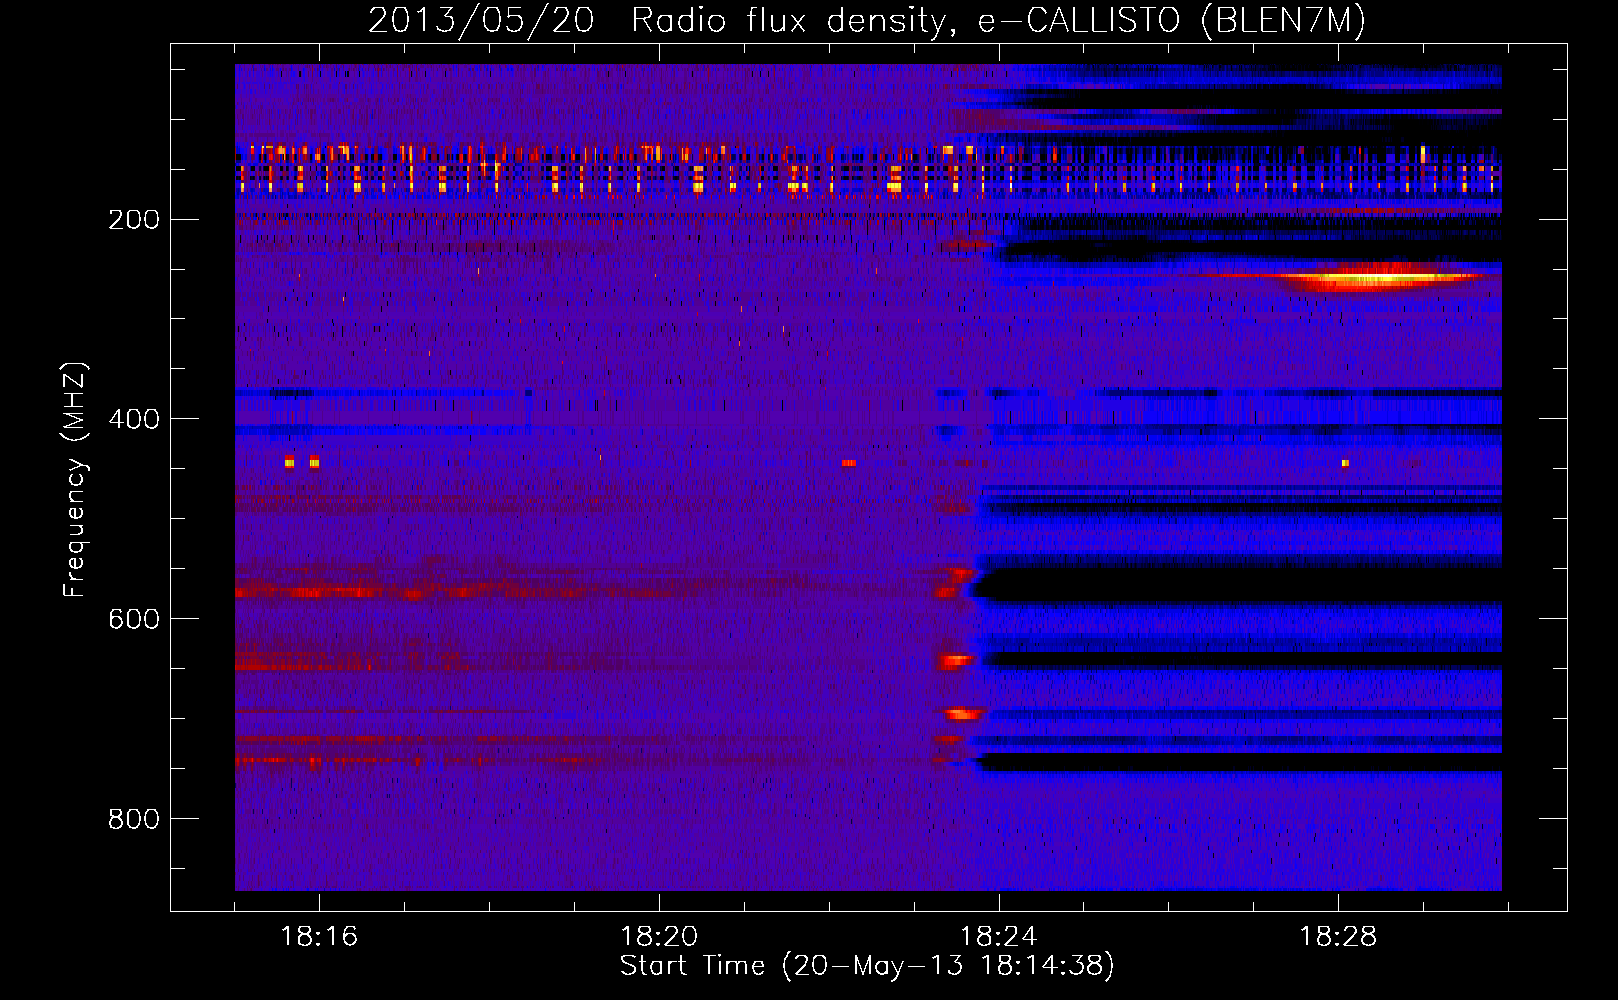Select the 'Frequency (MHZ)' y-axis label
Image resolution: width=1618 pixels, height=1000 pixels.
tap(75, 479)
